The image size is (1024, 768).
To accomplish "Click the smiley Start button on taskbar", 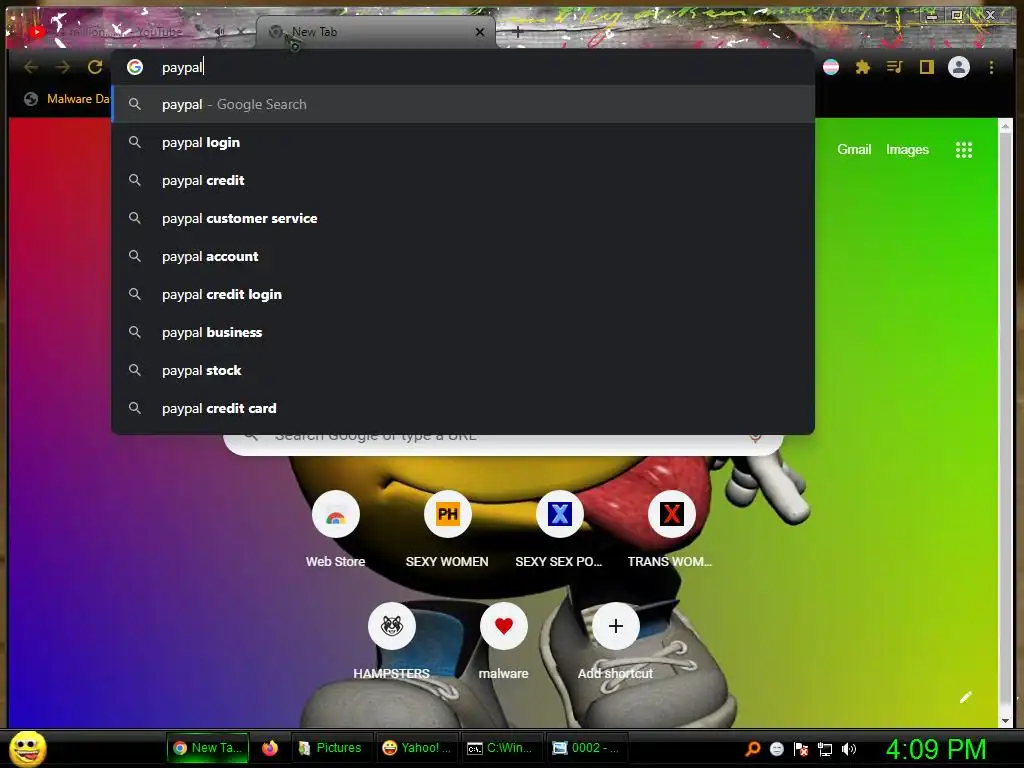I will (28, 748).
